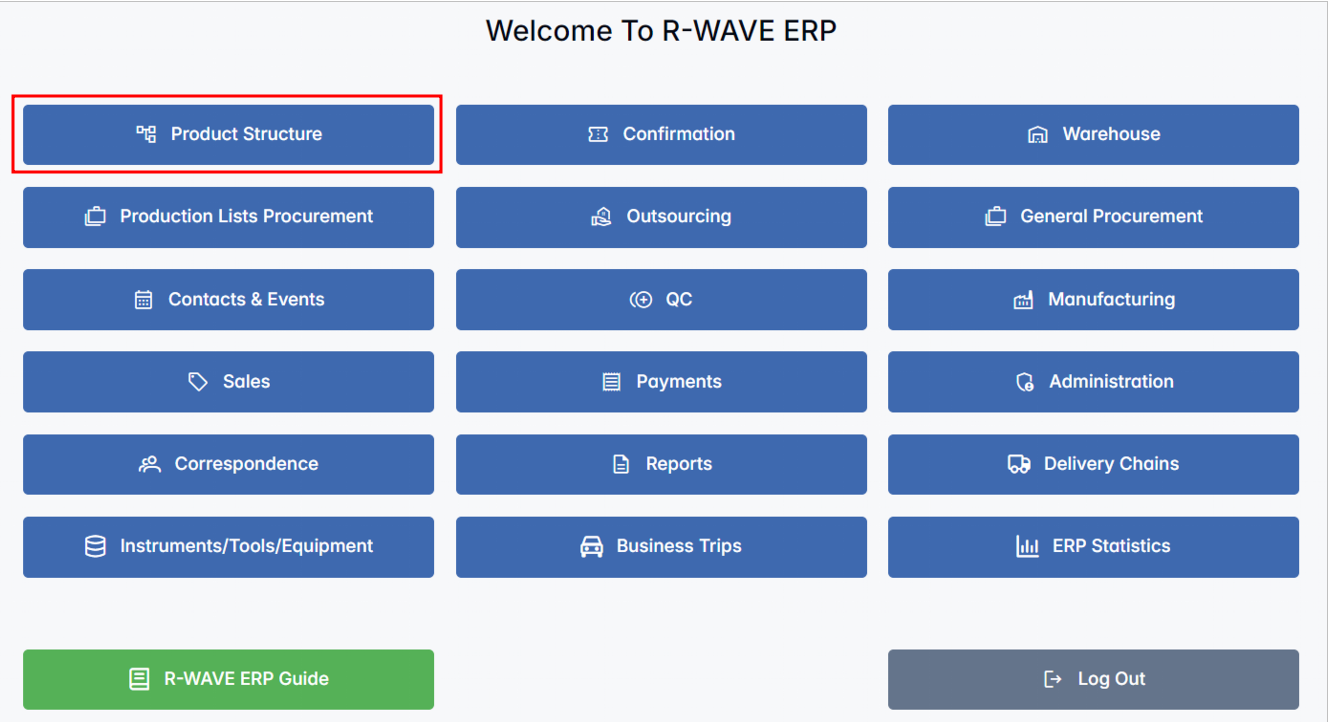Click the Contacts & Events calendar icon
Image resolution: width=1328 pixels, height=722 pixels.
[144, 299]
